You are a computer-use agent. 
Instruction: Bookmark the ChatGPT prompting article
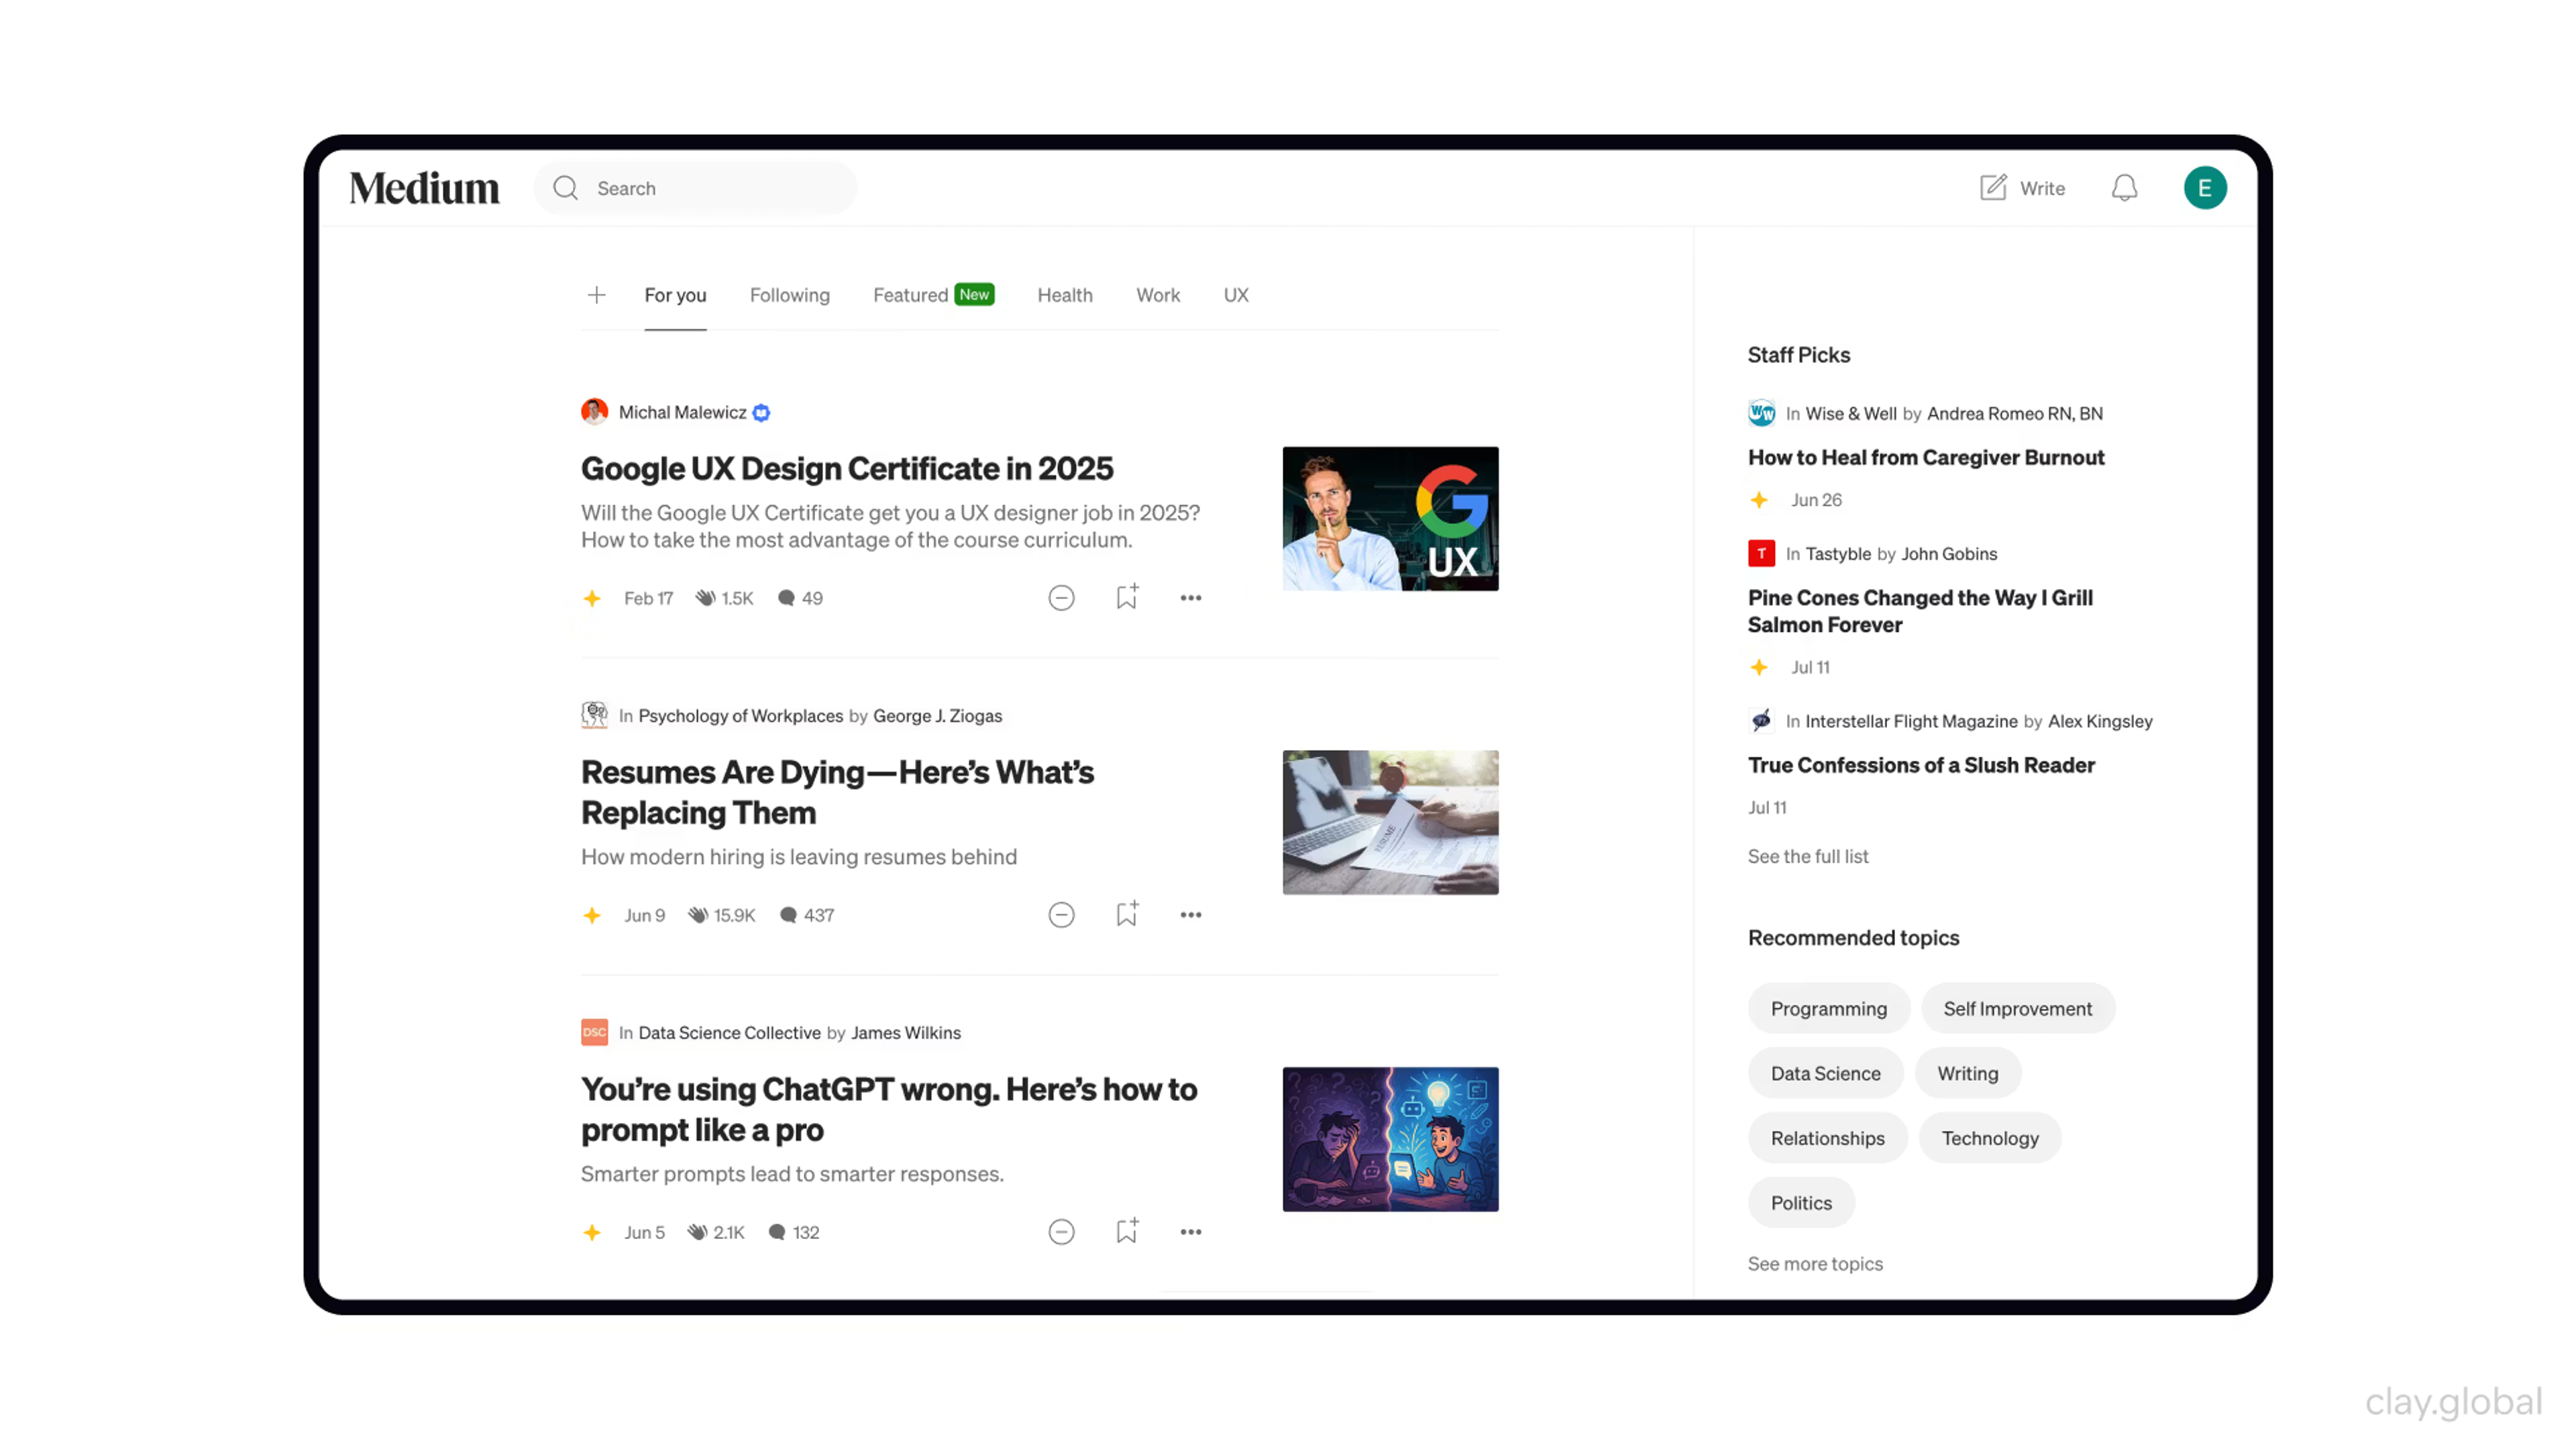(x=1127, y=1231)
